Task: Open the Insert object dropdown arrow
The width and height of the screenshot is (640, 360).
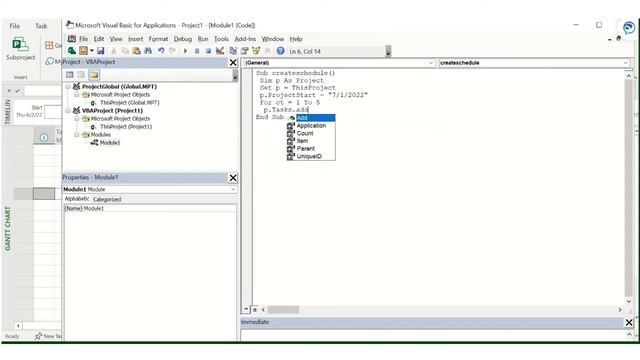Action: click(x=91, y=51)
